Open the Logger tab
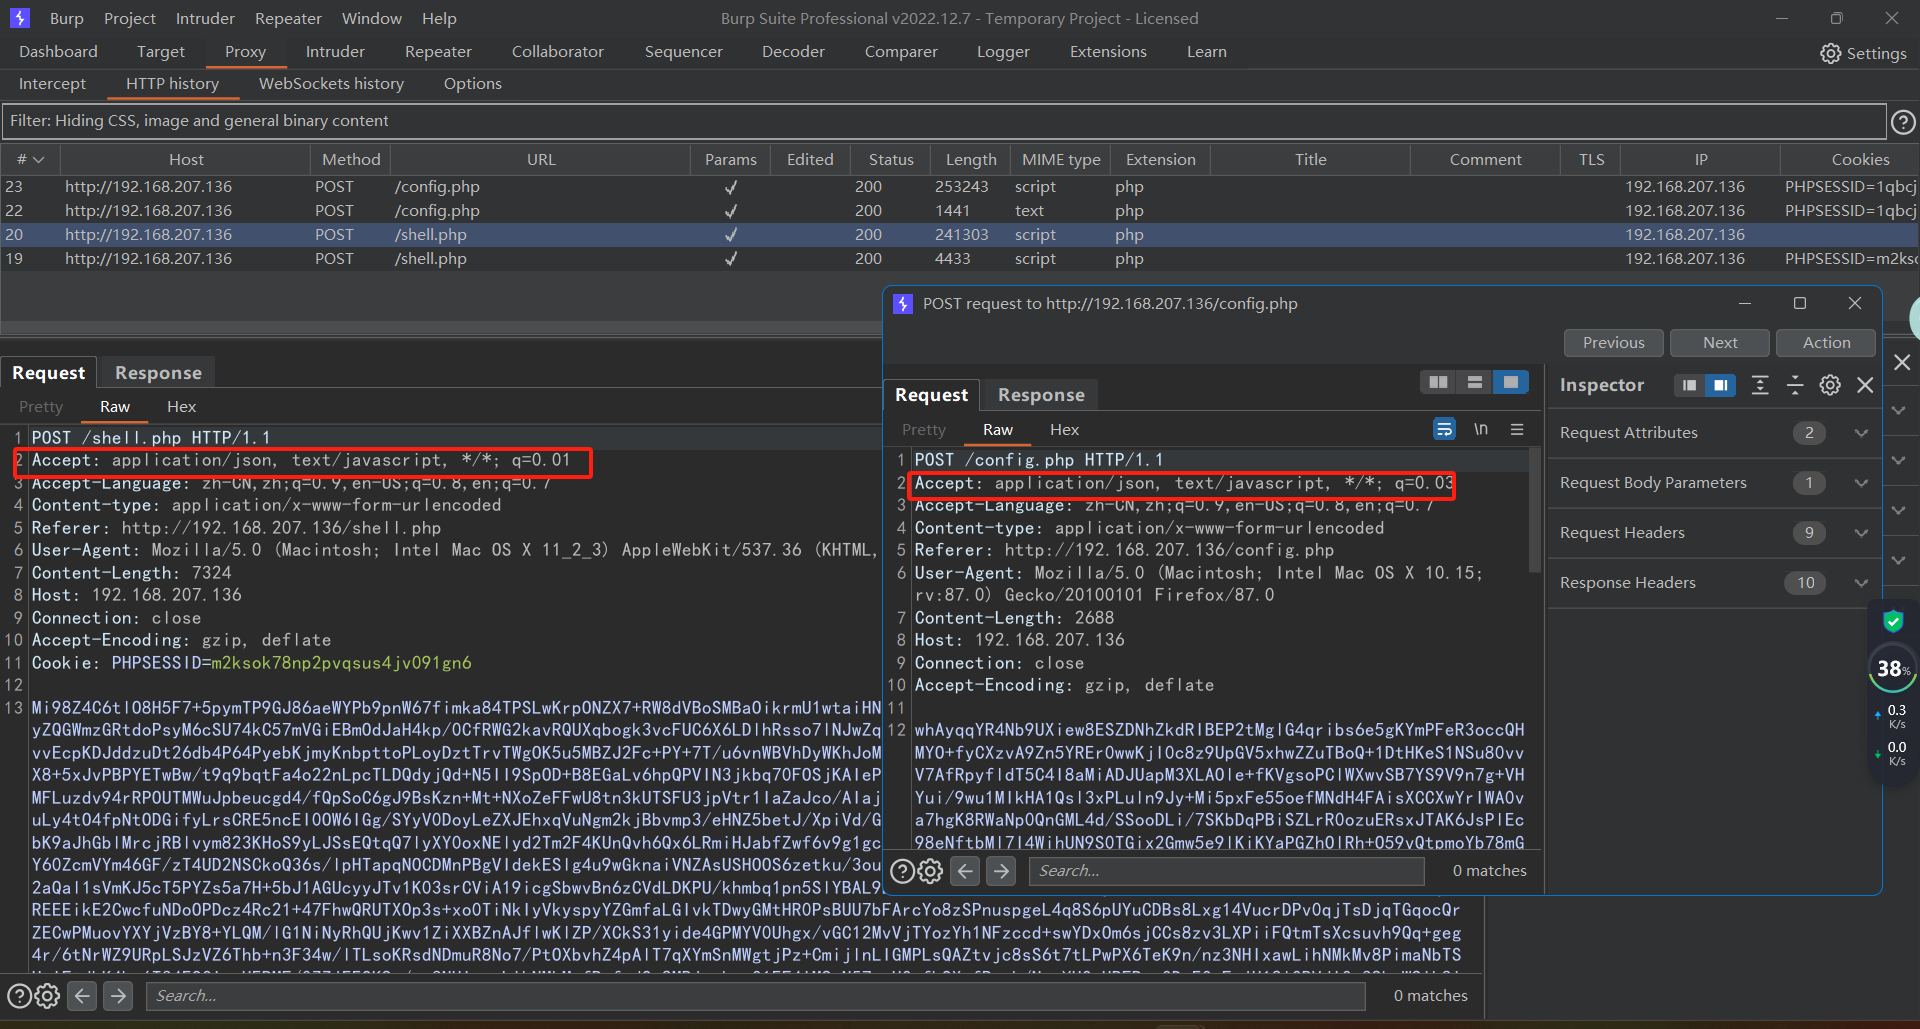 coord(1003,52)
